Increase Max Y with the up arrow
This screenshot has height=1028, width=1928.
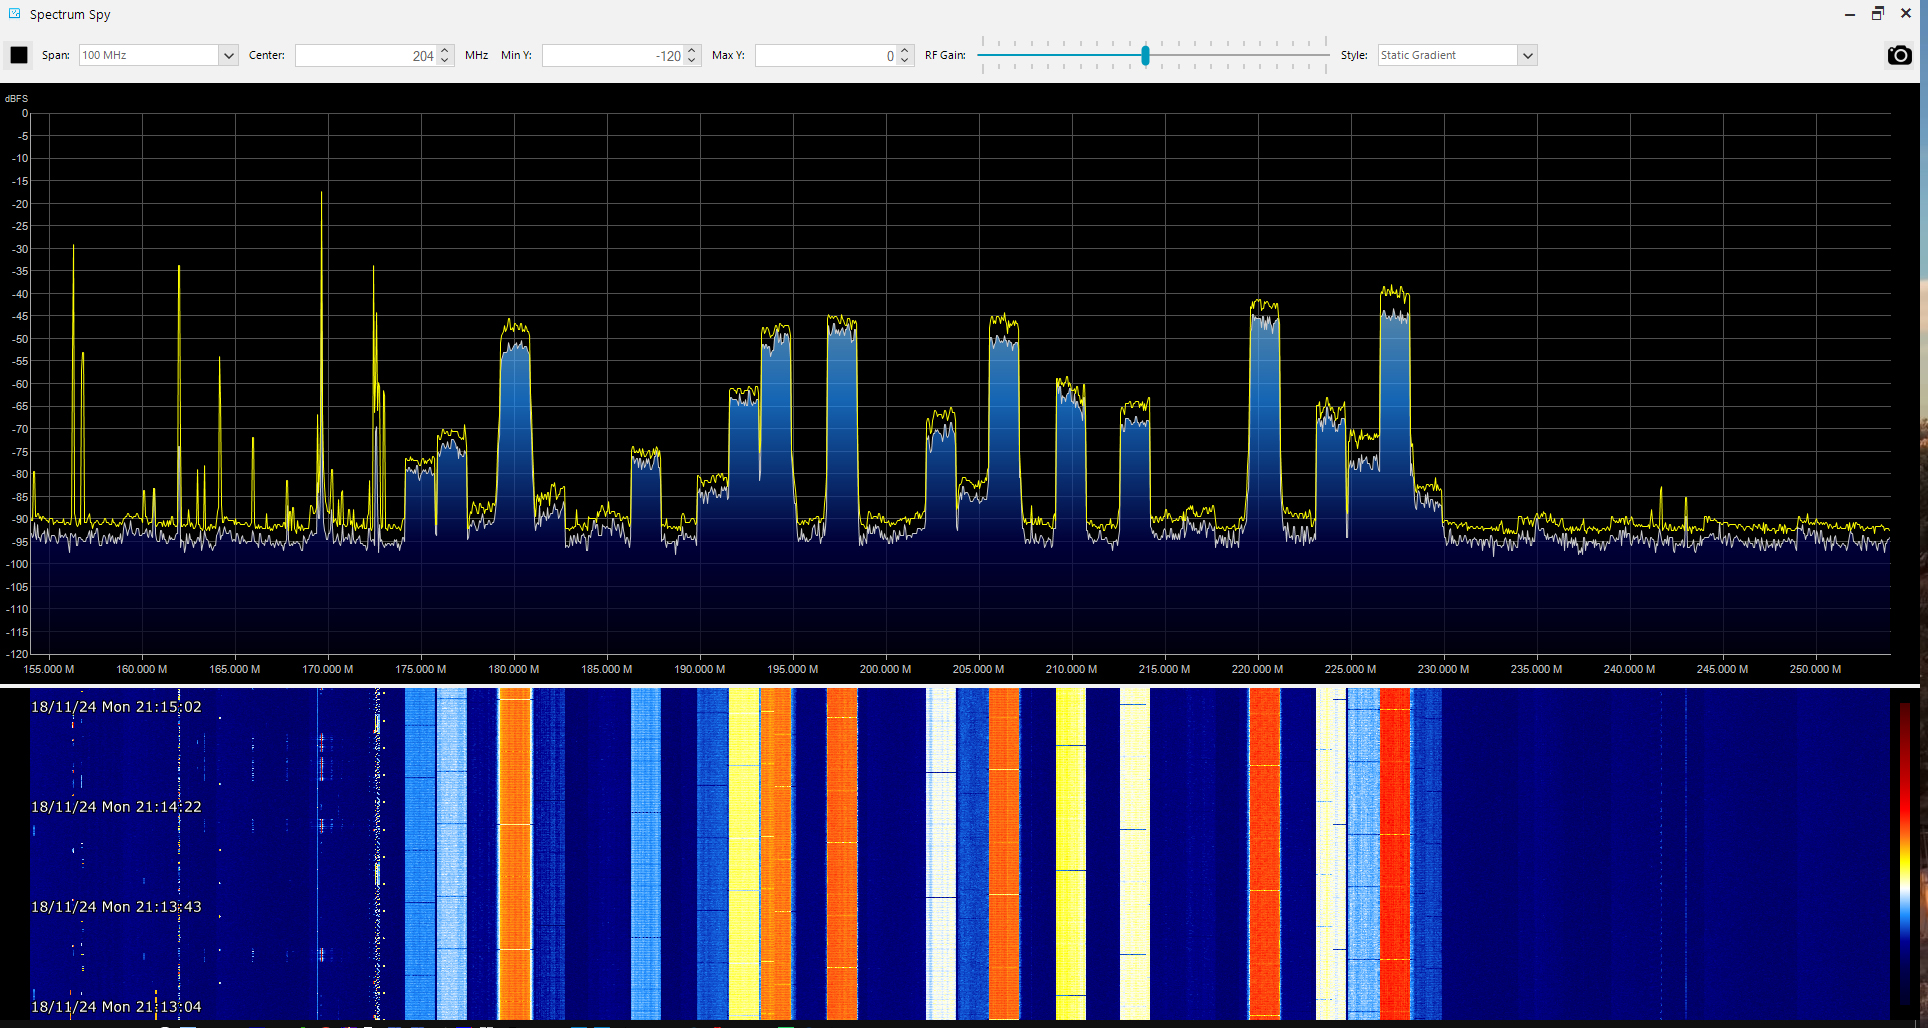point(905,50)
